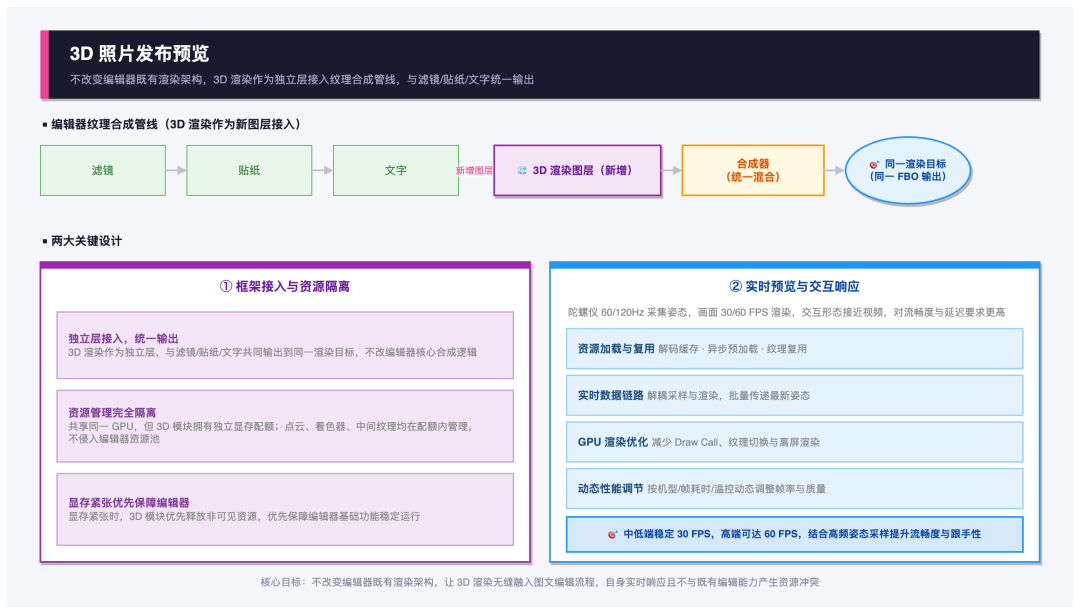Click the description starting with 显存紧张时

tap(244, 516)
